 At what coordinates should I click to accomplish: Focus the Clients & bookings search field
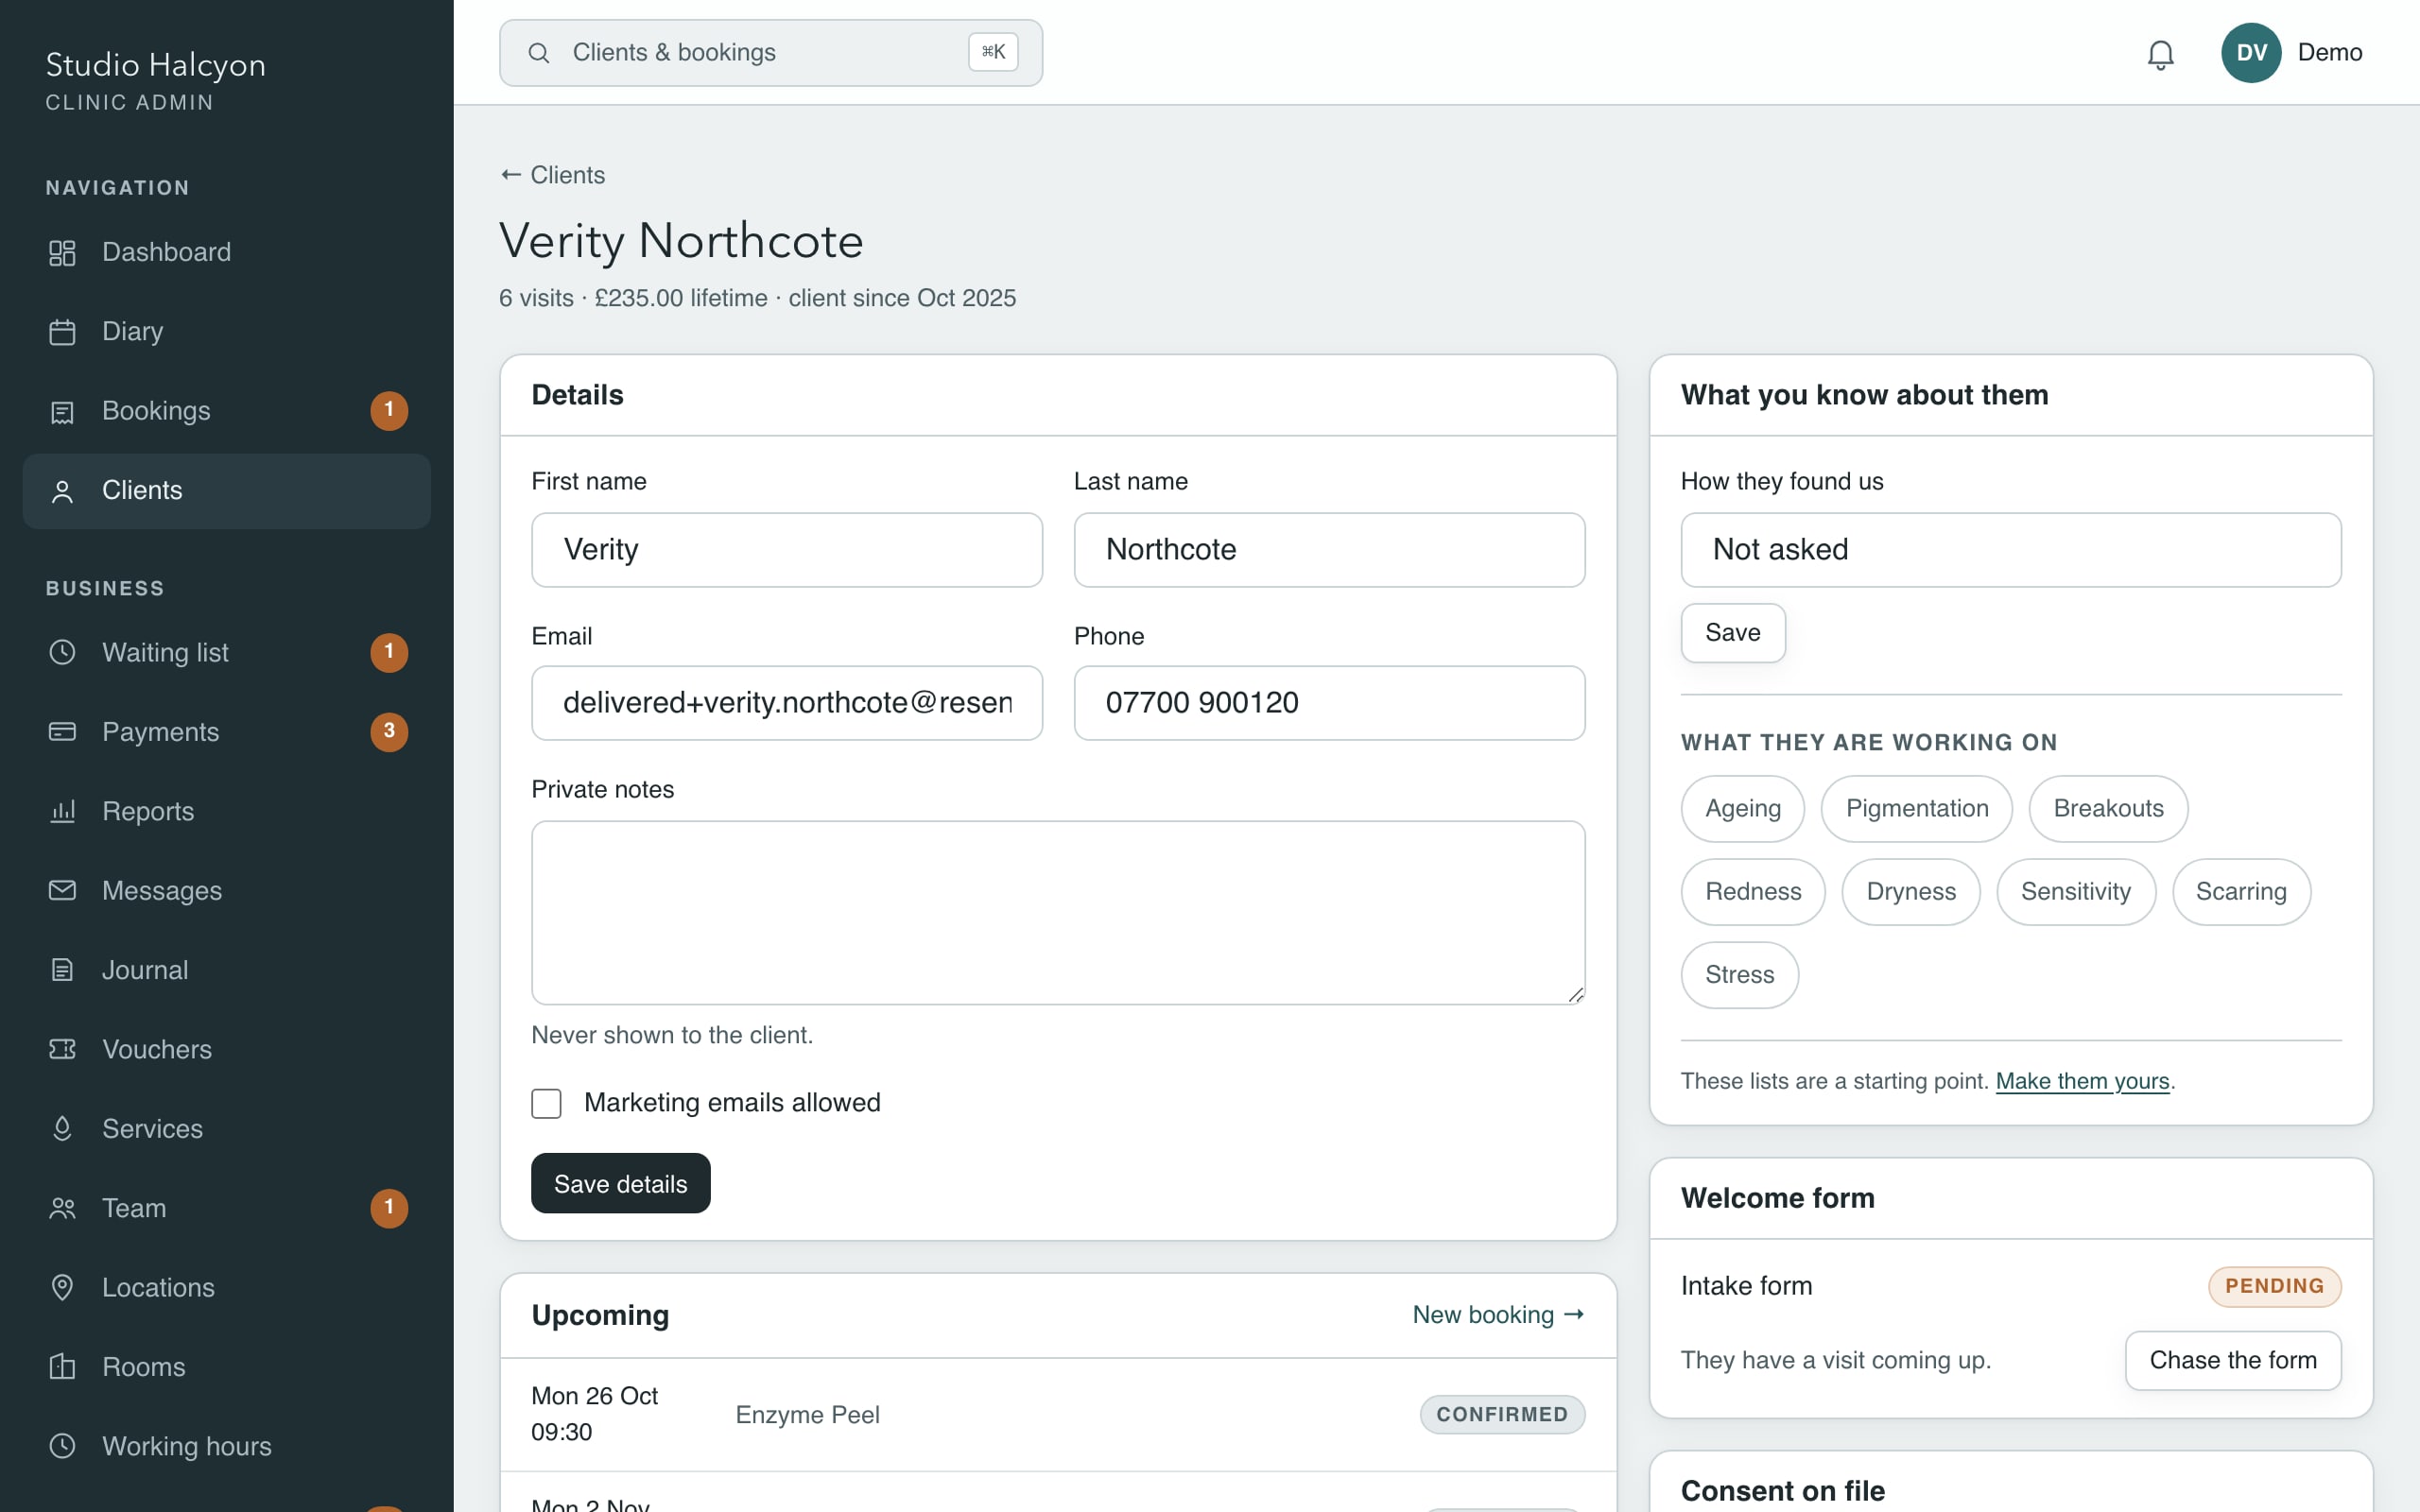(770, 53)
